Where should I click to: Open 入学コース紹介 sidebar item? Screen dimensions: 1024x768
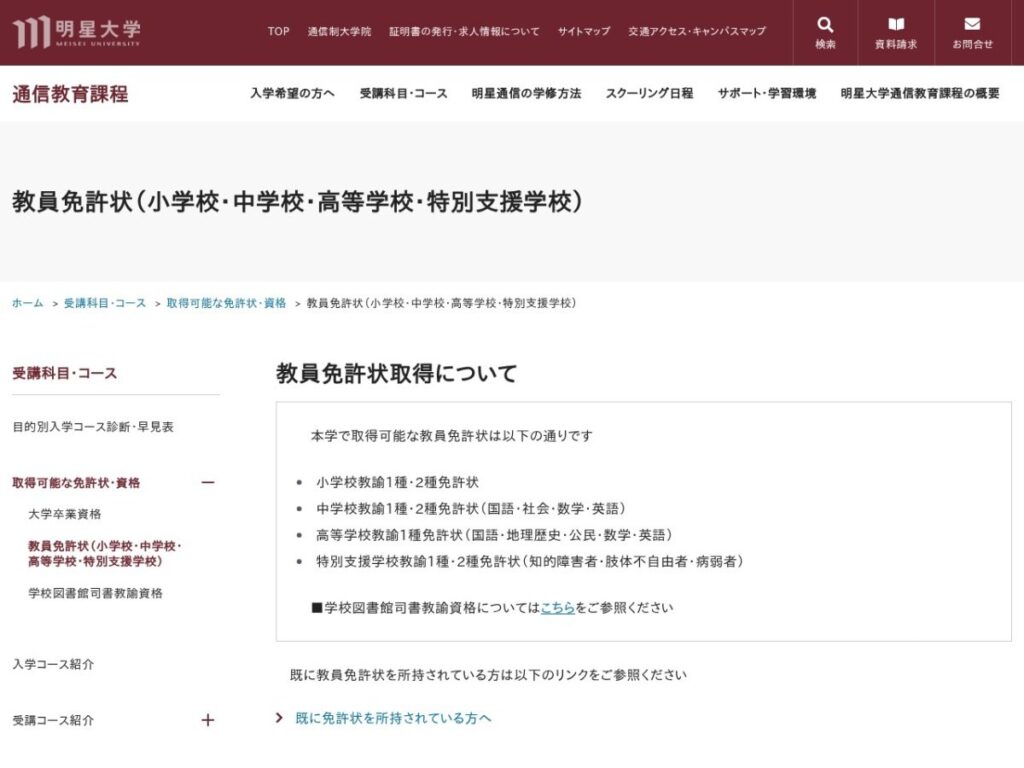[x=53, y=665]
